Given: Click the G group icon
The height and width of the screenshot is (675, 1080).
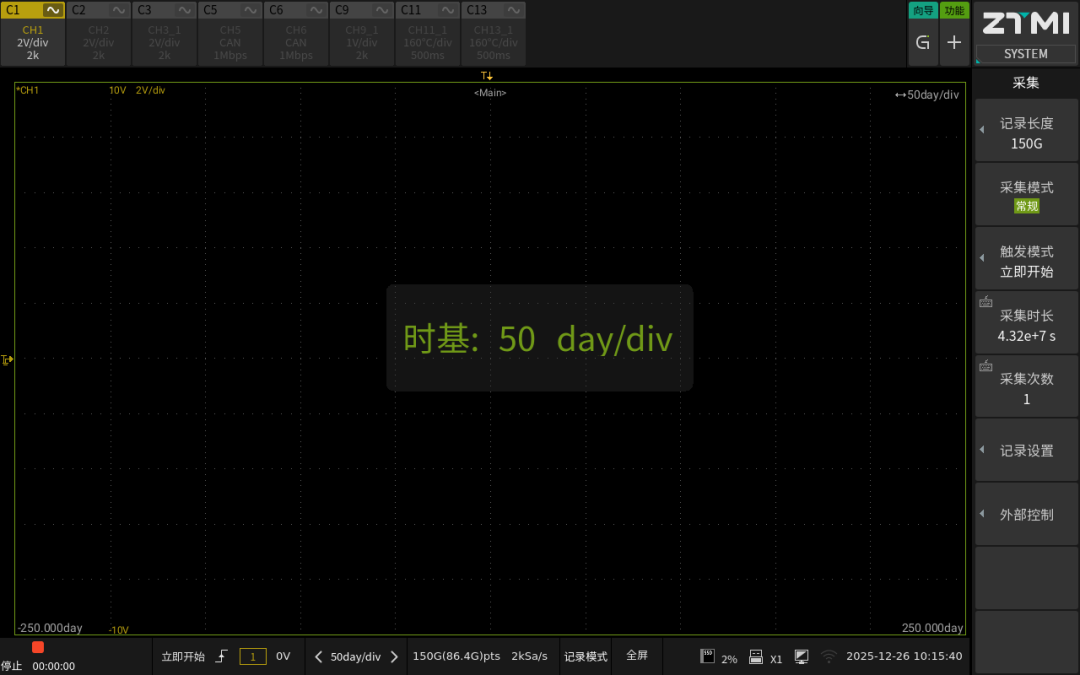Looking at the screenshot, I should [x=923, y=43].
